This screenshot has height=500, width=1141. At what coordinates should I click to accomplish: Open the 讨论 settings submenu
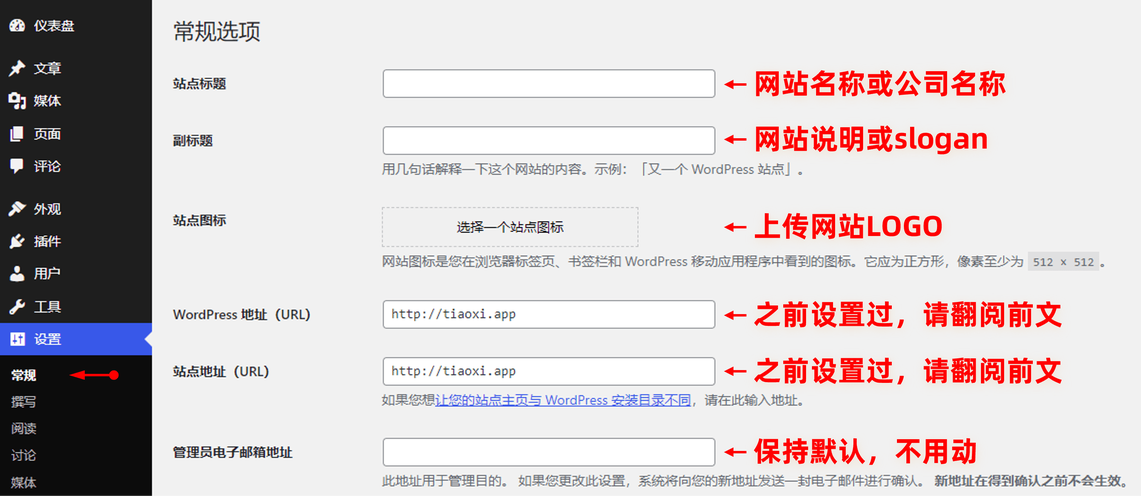coord(24,455)
